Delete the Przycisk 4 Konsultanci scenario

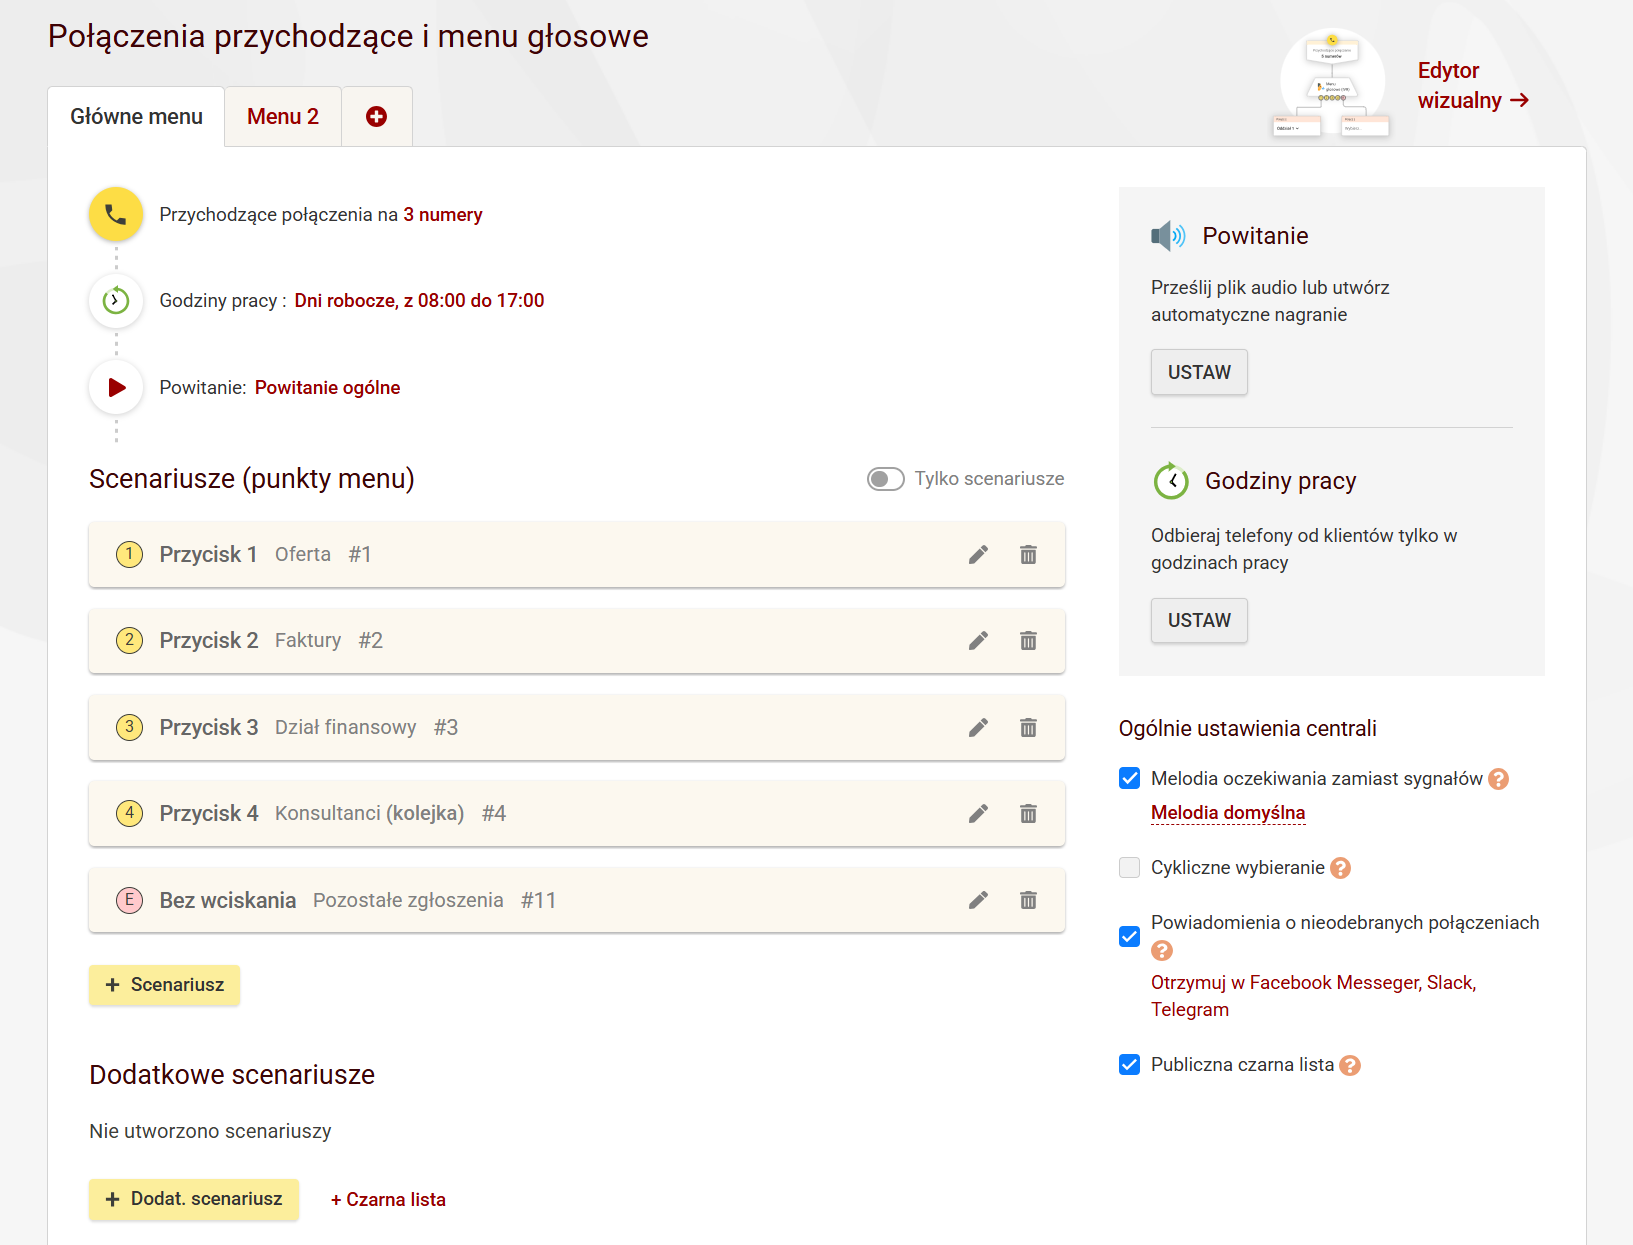(1028, 813)
